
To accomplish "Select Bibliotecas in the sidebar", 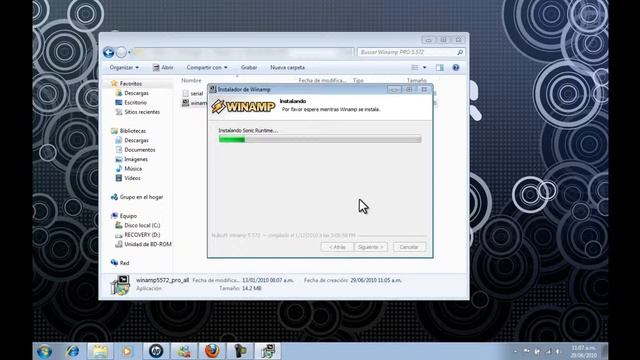I will point(132,131).
